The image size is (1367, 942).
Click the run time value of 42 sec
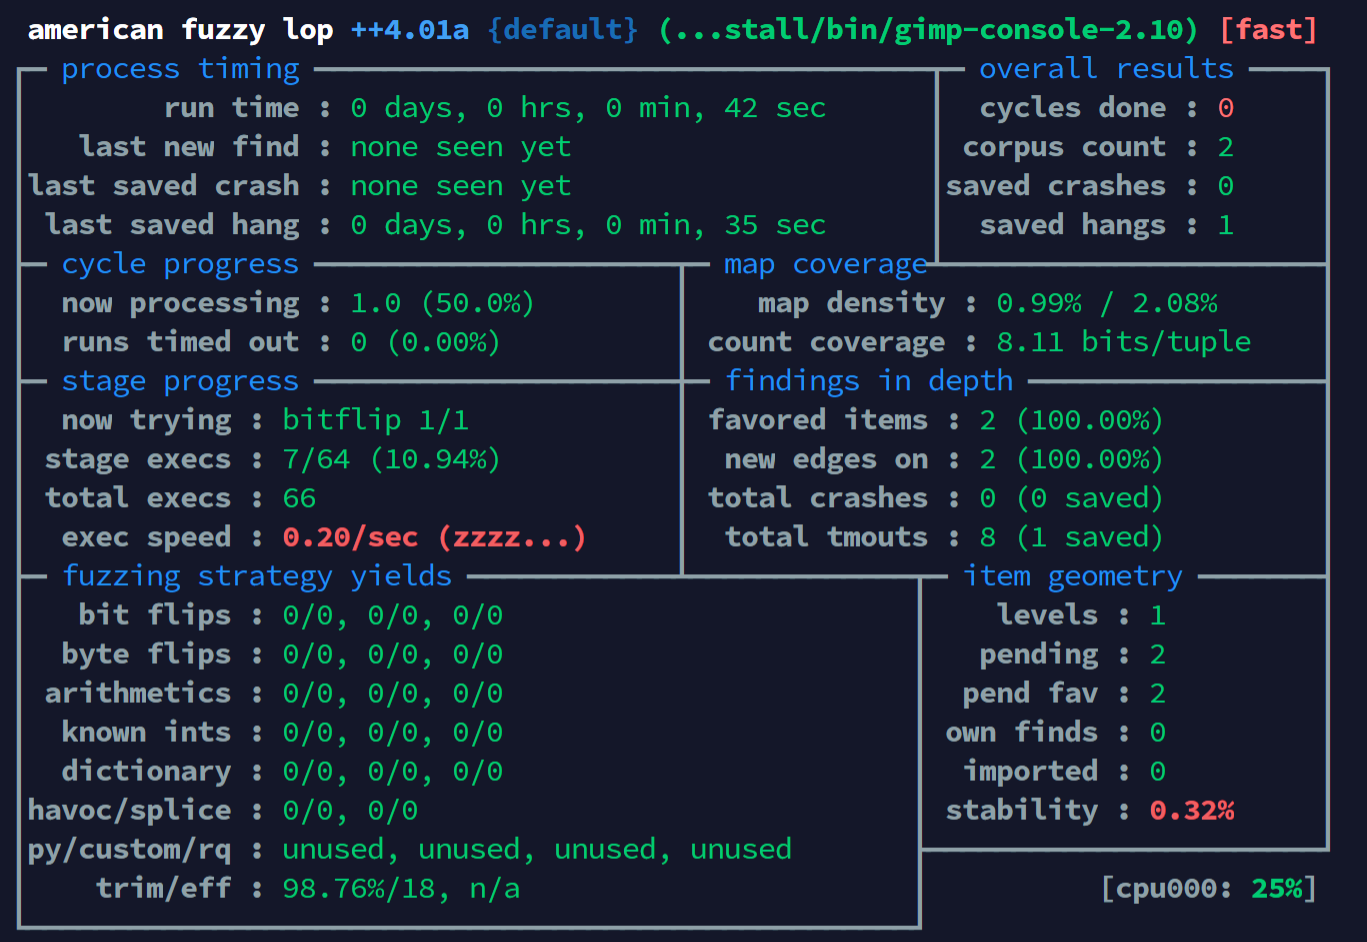tap(588, 108)
